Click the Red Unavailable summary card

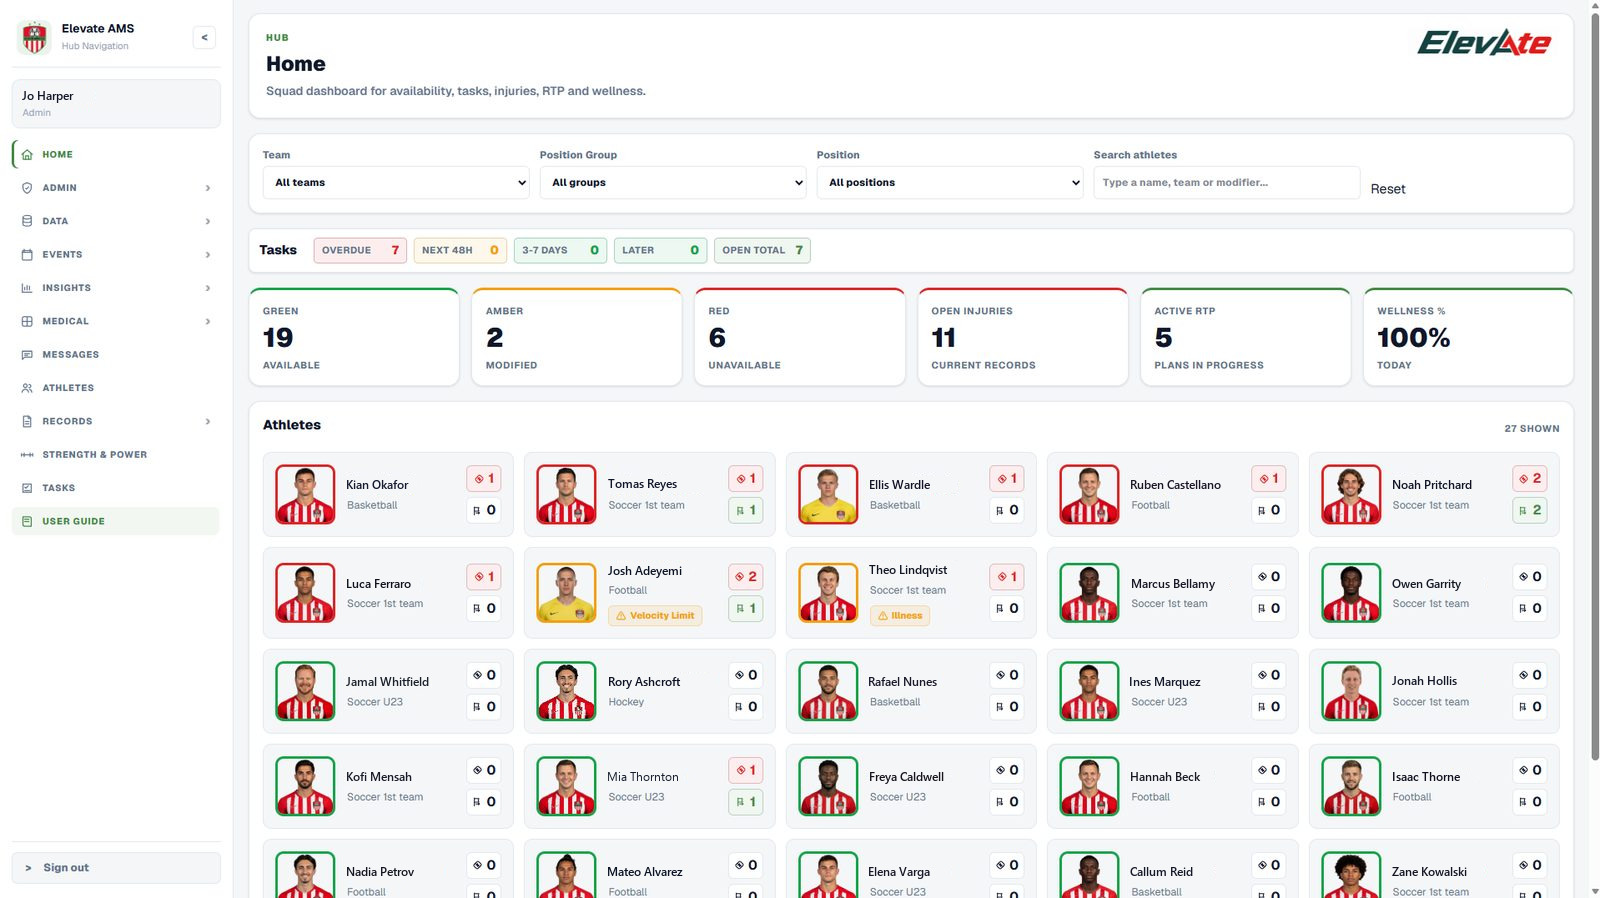click(799, 337)
